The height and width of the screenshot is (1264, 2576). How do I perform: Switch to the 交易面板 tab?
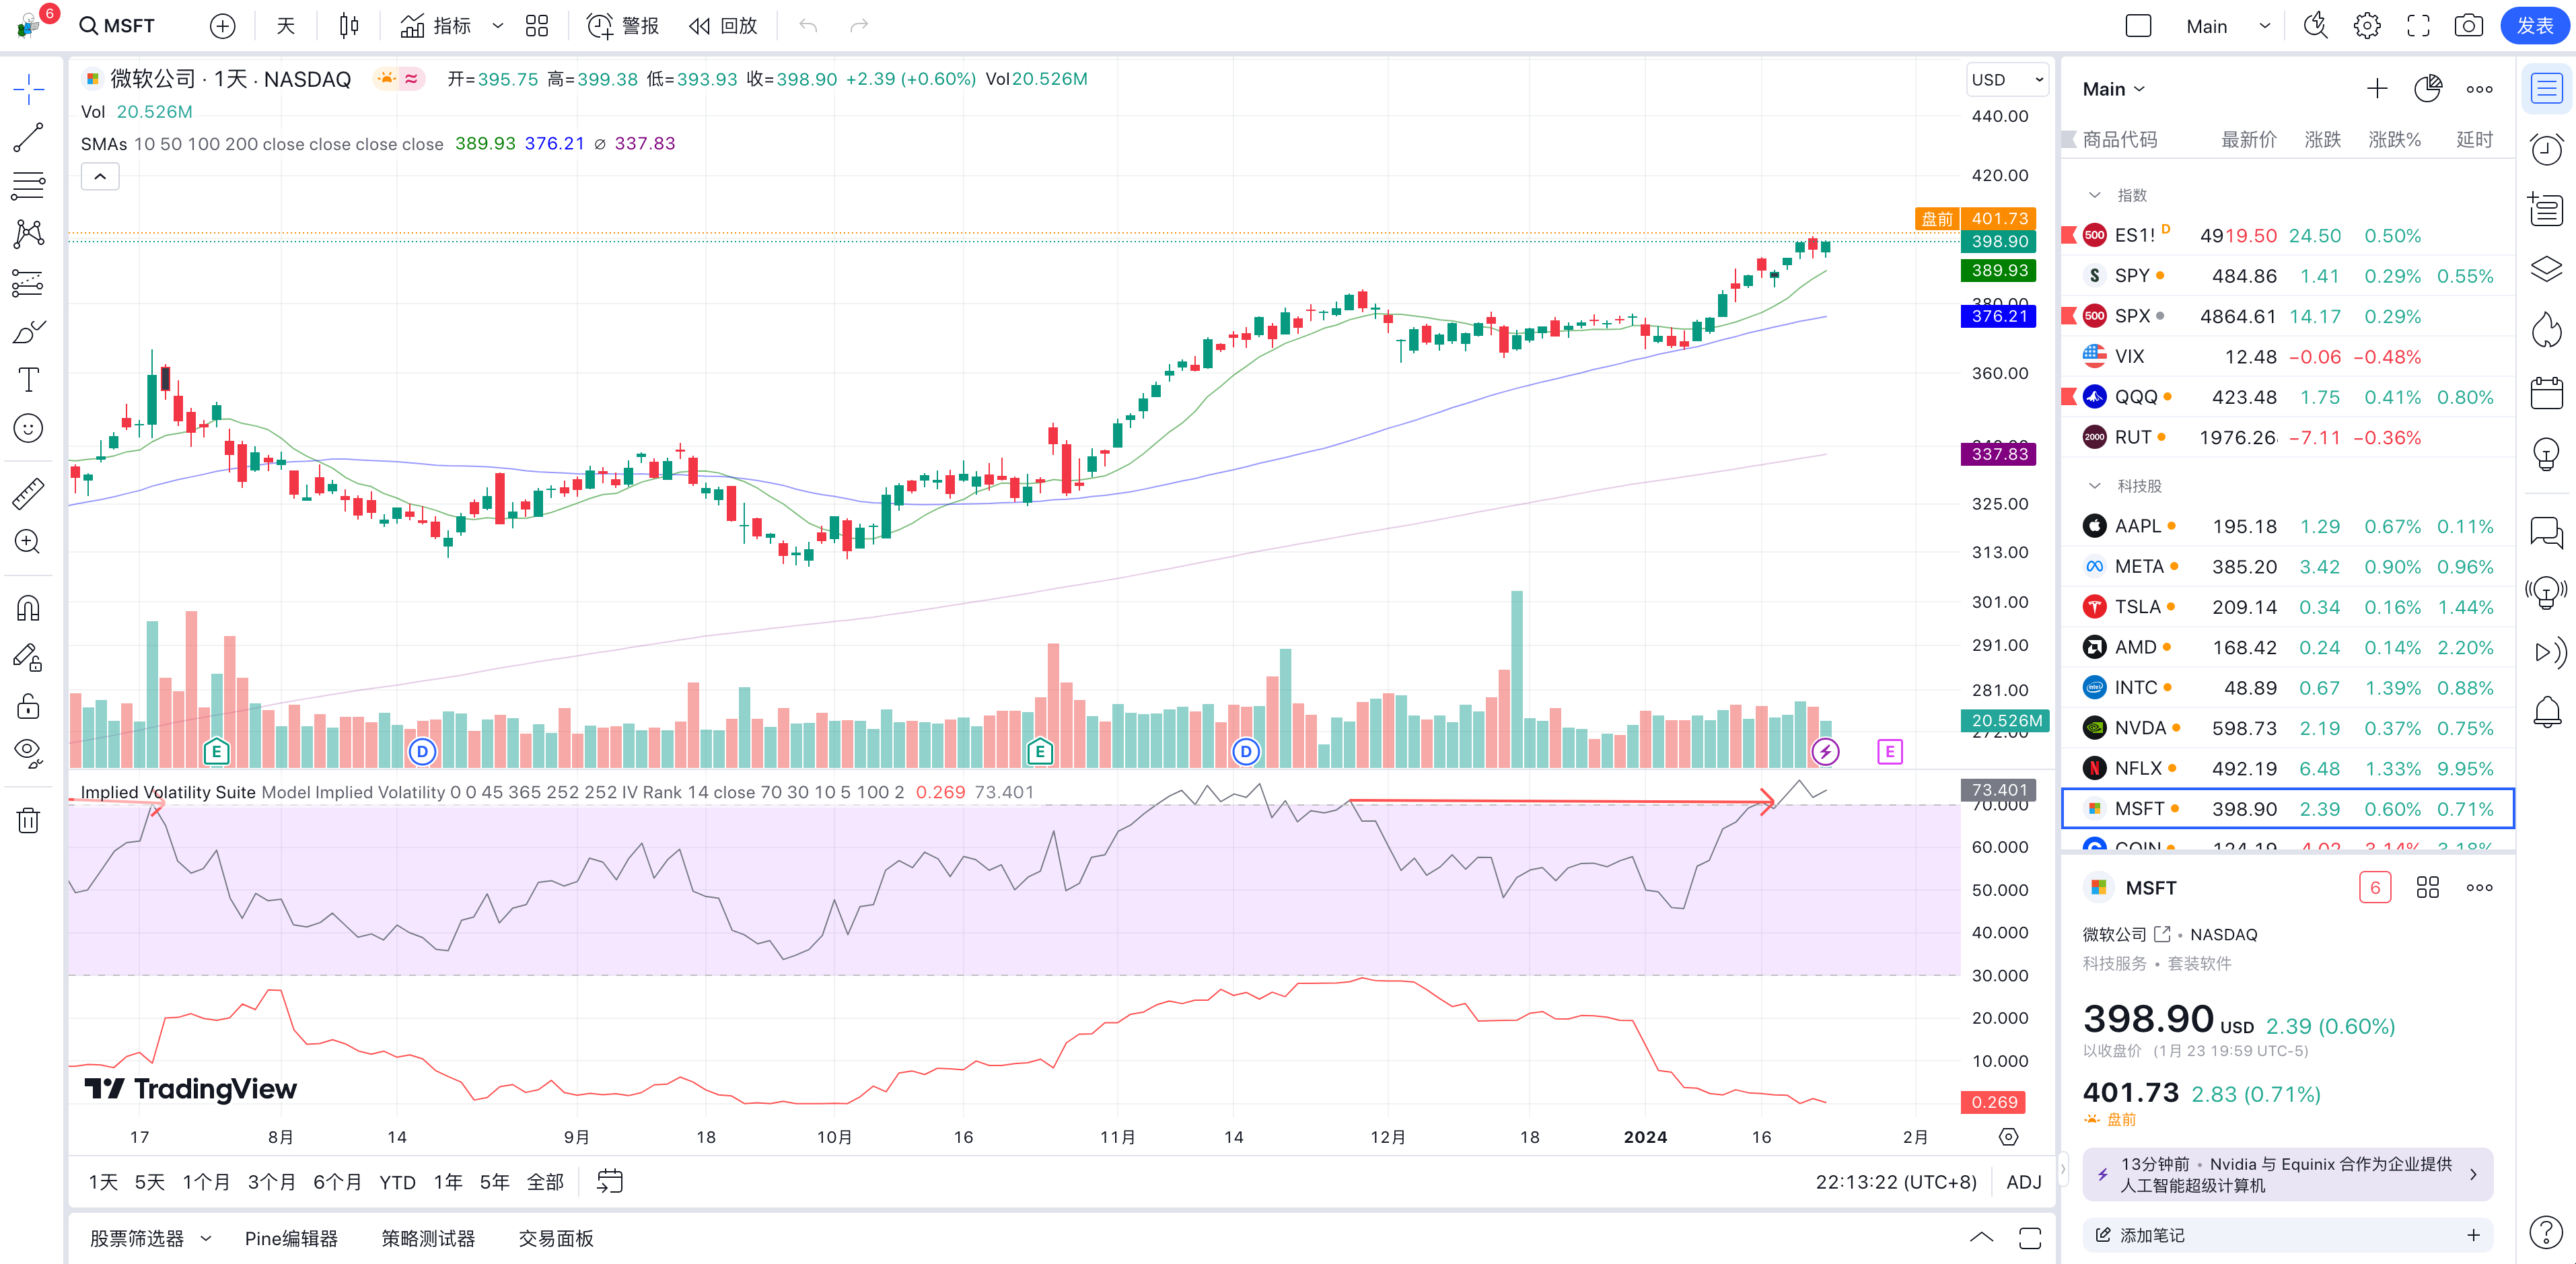coord(556,1239)
